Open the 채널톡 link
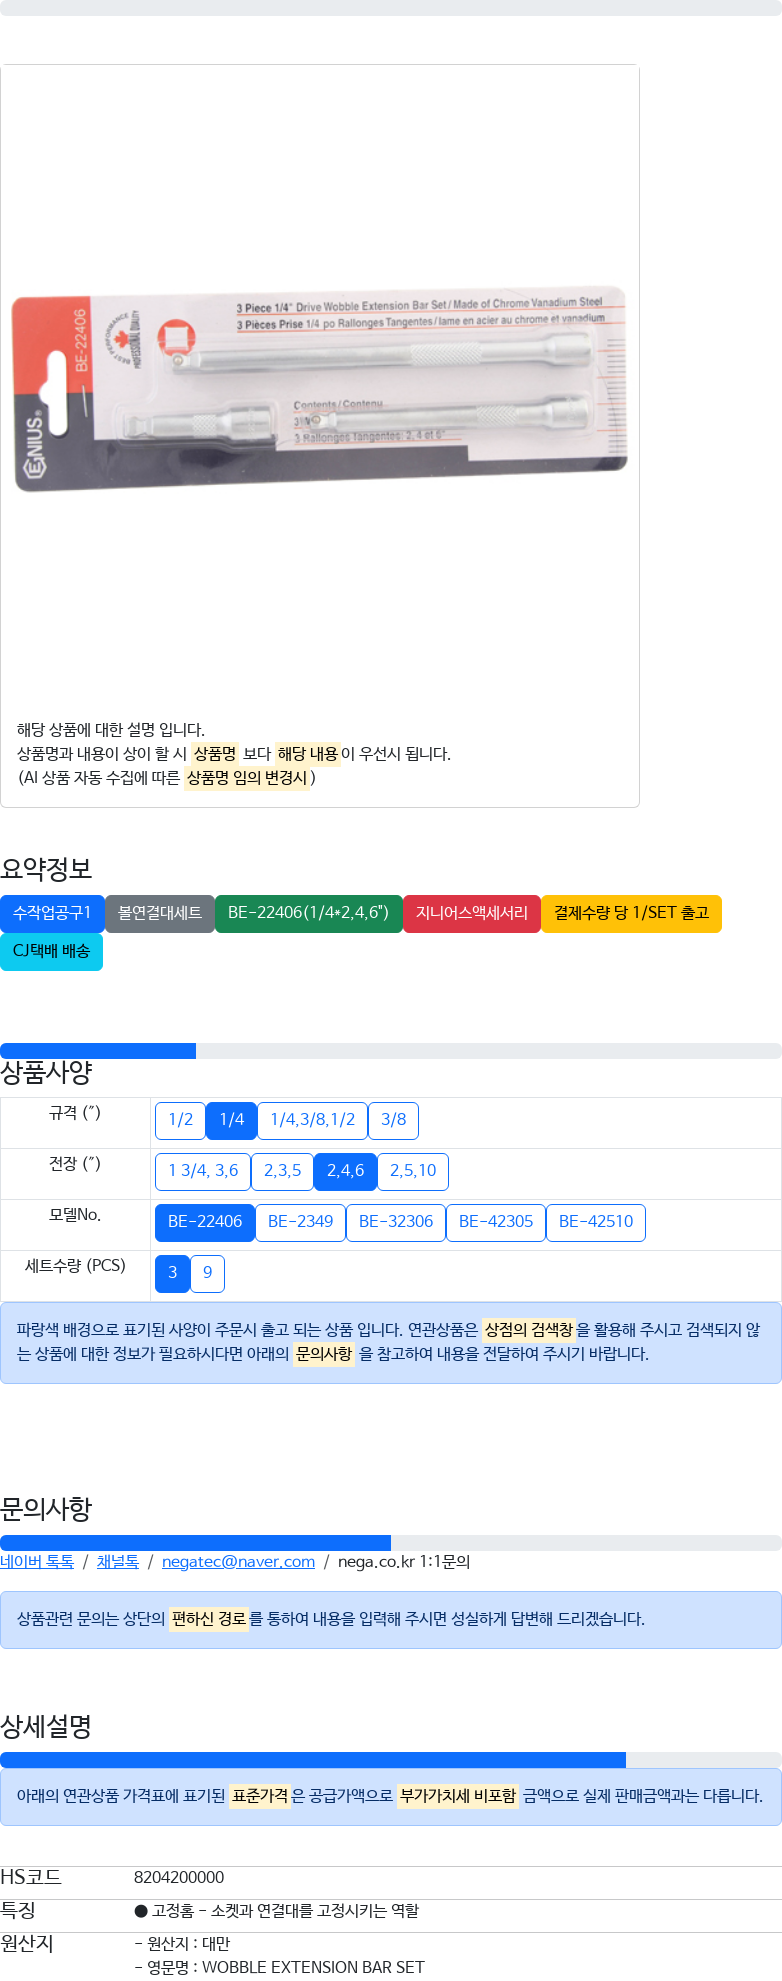782x1981 pixels. pyautogui.click(x=118, y=1562)
